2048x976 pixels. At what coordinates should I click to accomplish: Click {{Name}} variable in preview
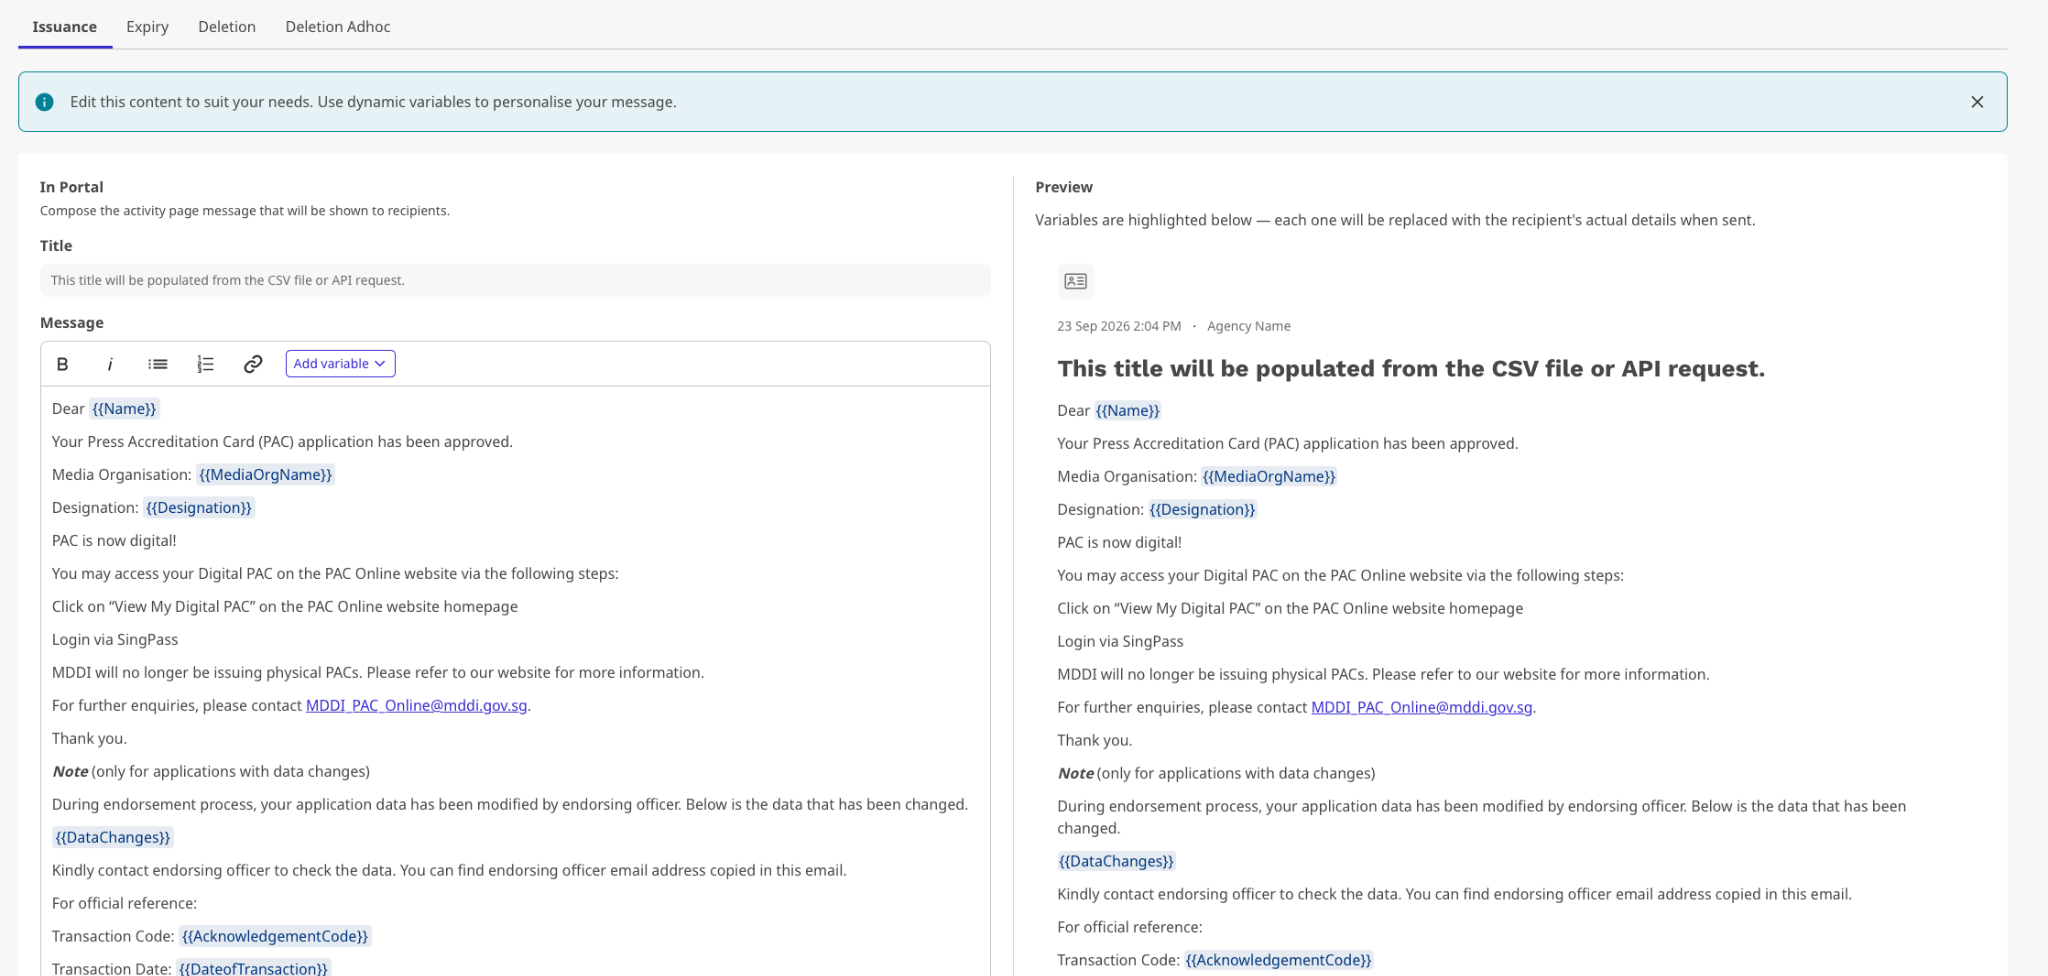click(x=1128, y=411)
